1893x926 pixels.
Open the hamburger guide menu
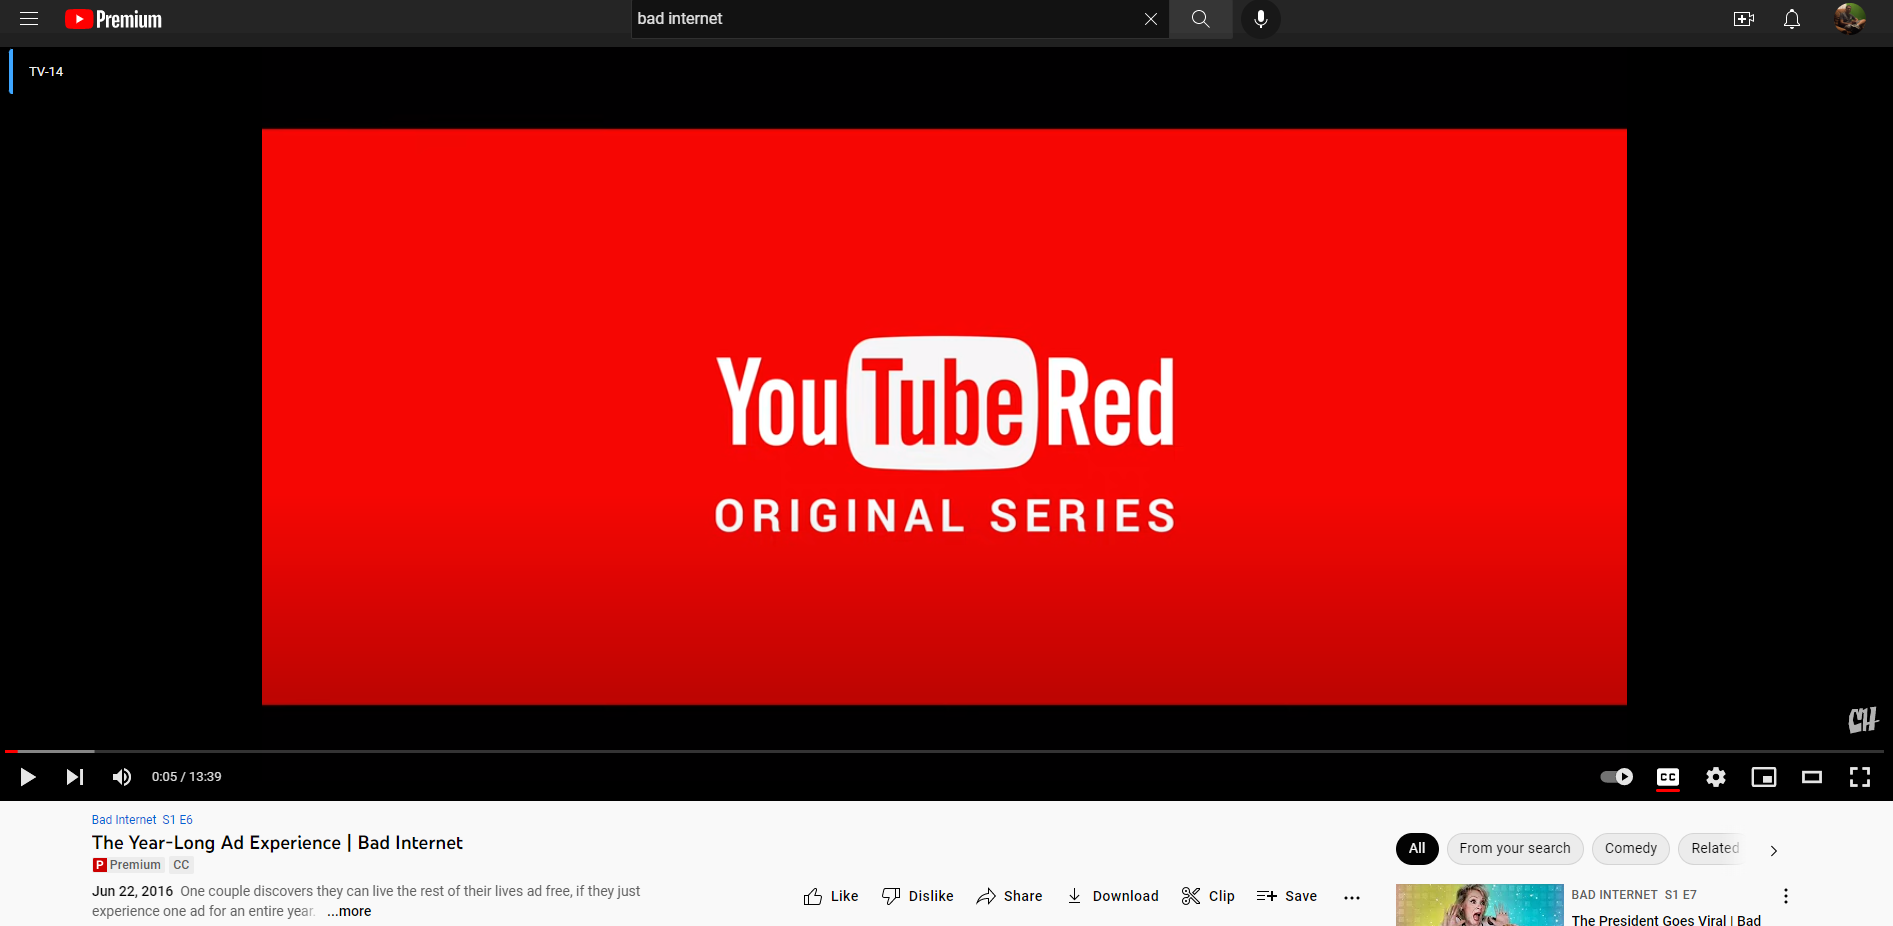click(x=29, y=19)
